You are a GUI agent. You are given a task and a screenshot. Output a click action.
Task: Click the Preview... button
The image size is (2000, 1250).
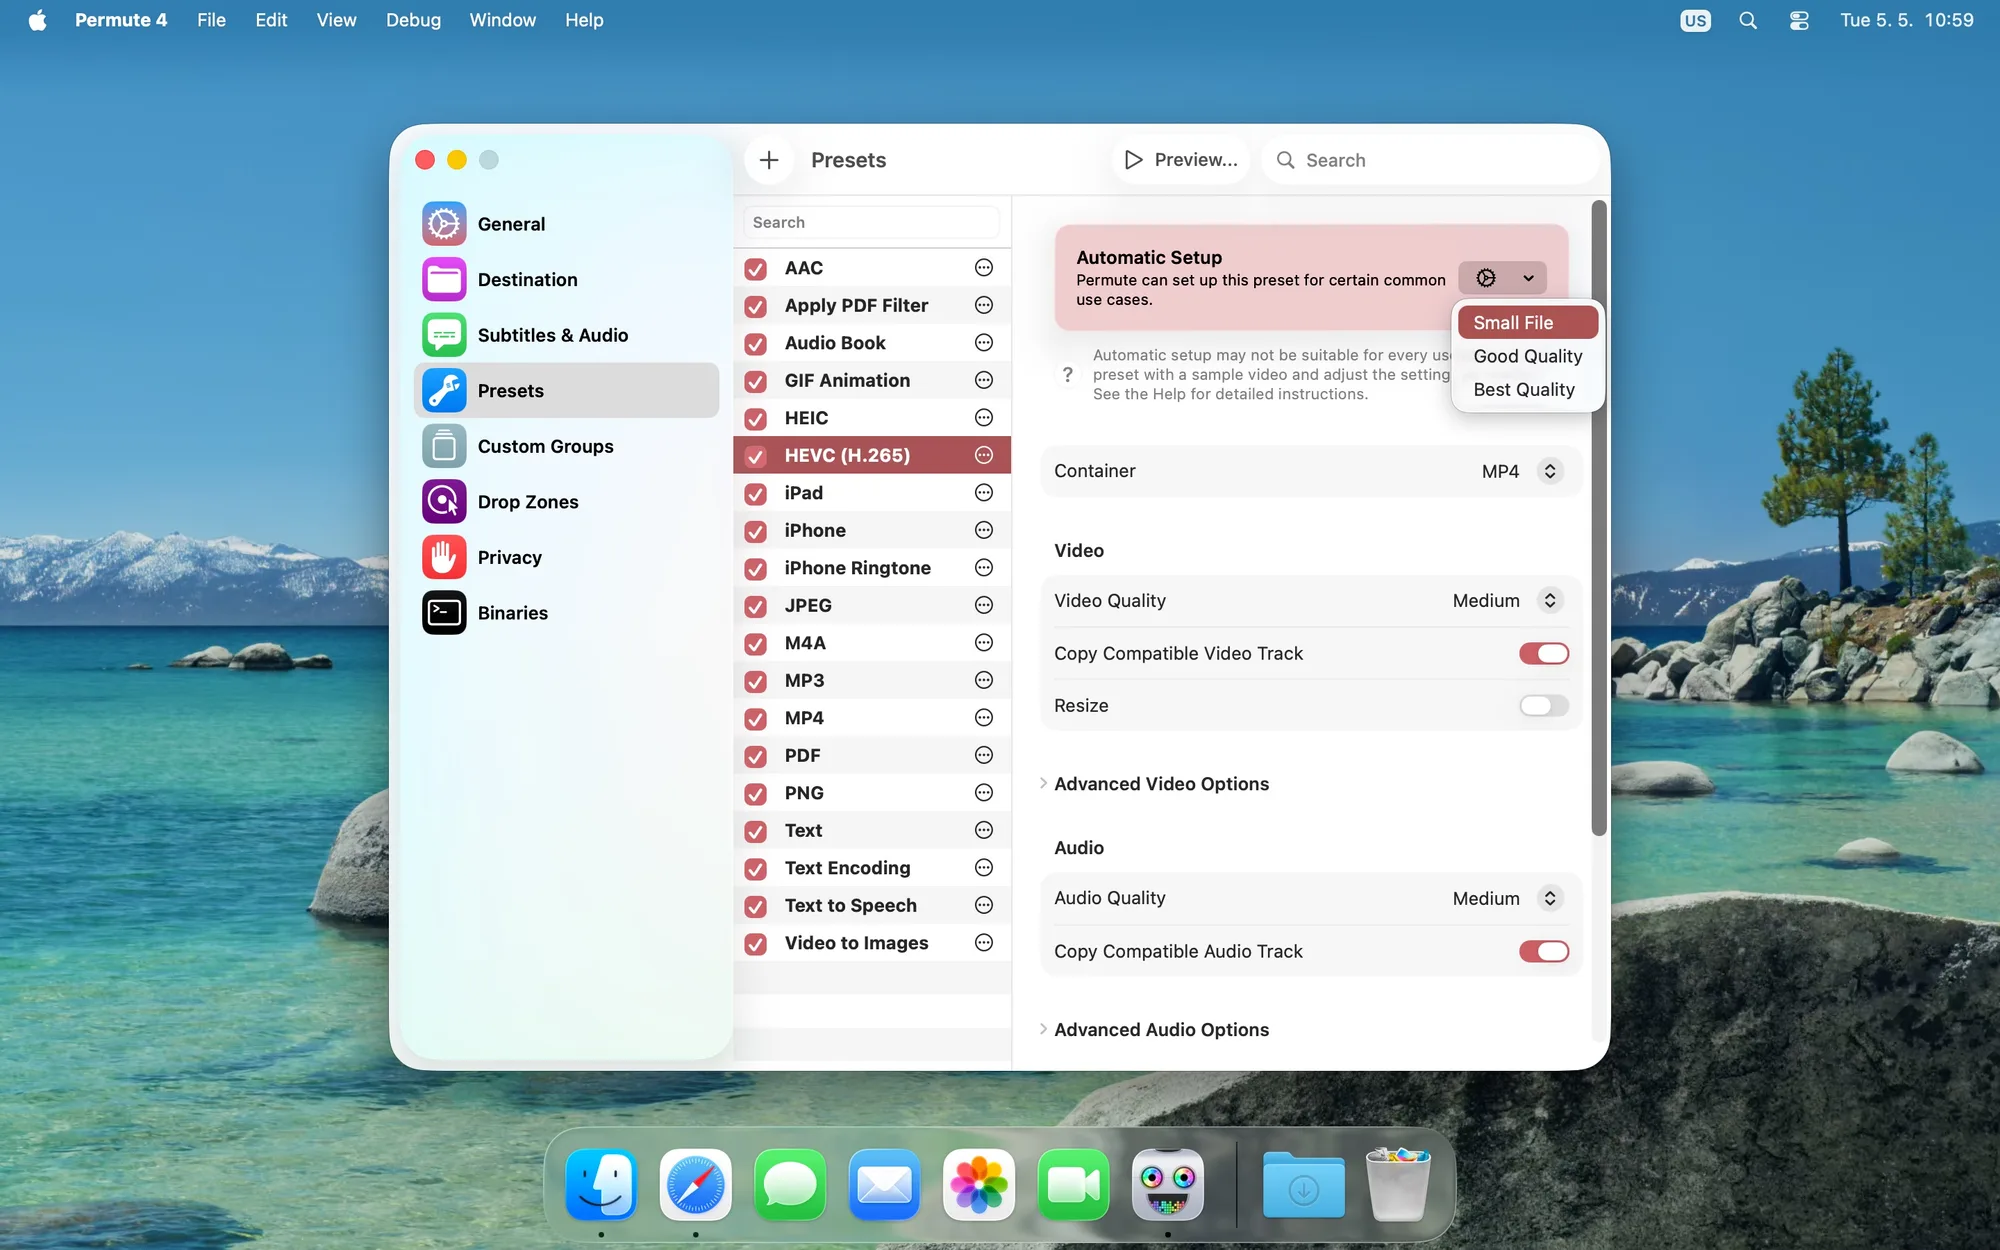click(x=1181, y=160)
